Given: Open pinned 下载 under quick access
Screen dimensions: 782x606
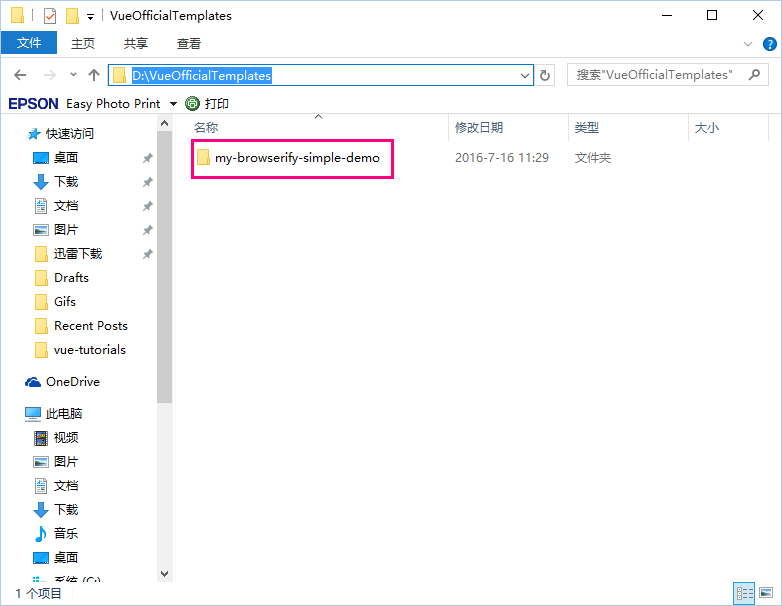Looking at the screenshot, I should tap(65, 182).
